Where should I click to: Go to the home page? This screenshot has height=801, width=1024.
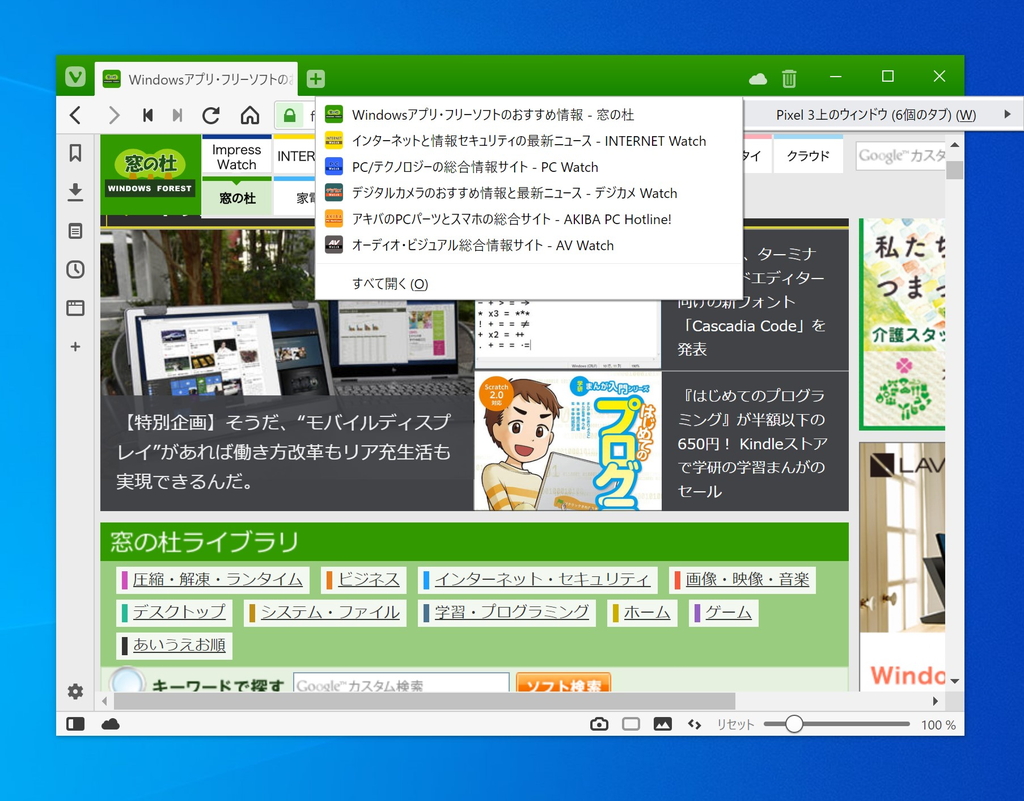click(250, 115)
